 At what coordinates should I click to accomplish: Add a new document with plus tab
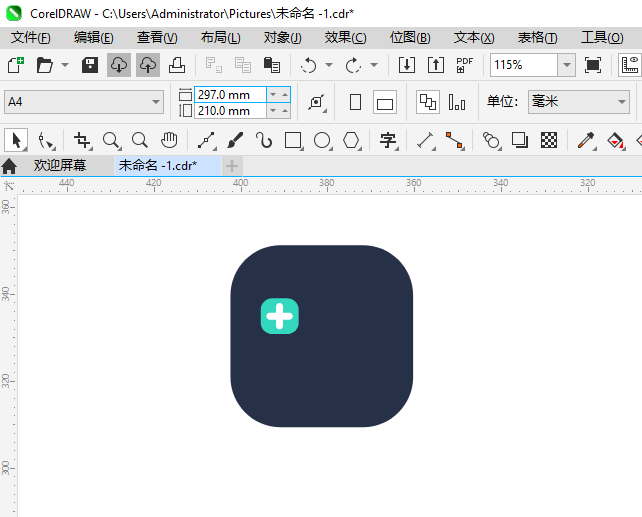pos(232,166)
